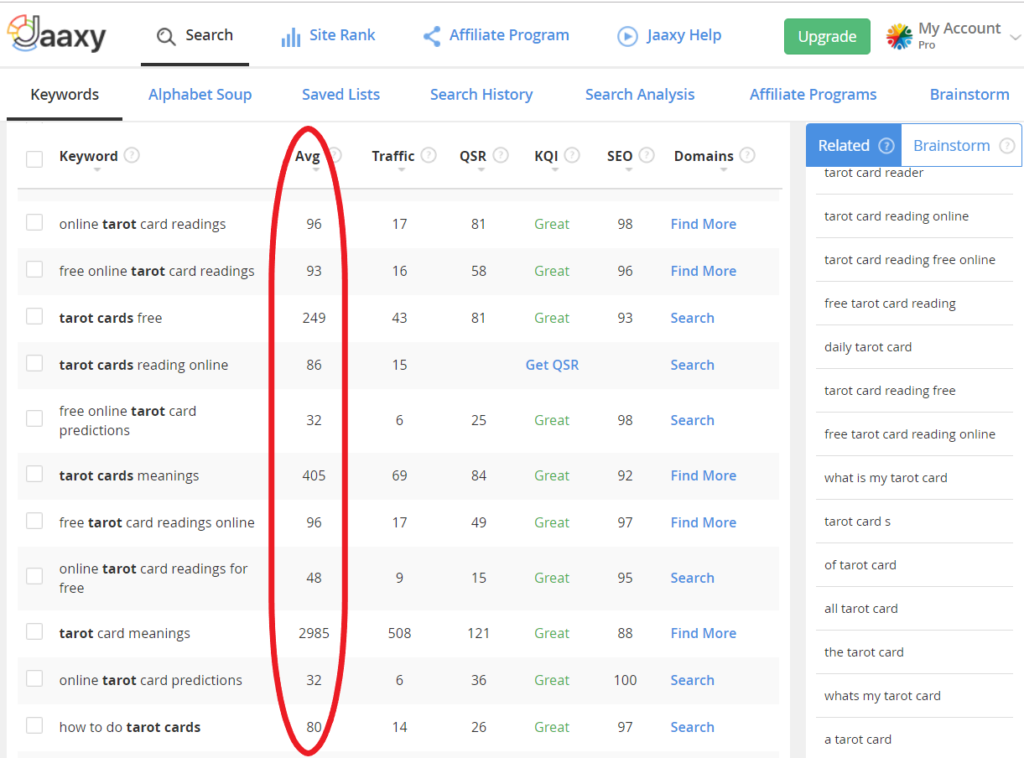Check the "how to do tarot cards" box
Viewport: 1024px width, 758px height.
tap(35, 725)
